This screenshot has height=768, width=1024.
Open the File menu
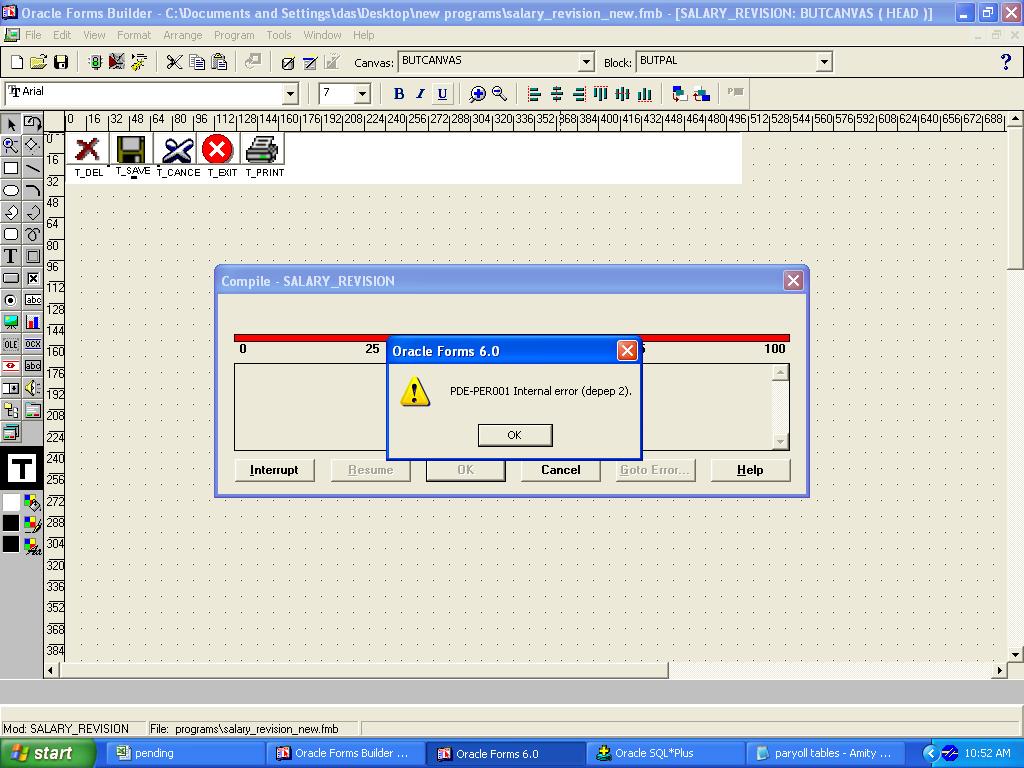coord(33,35)
